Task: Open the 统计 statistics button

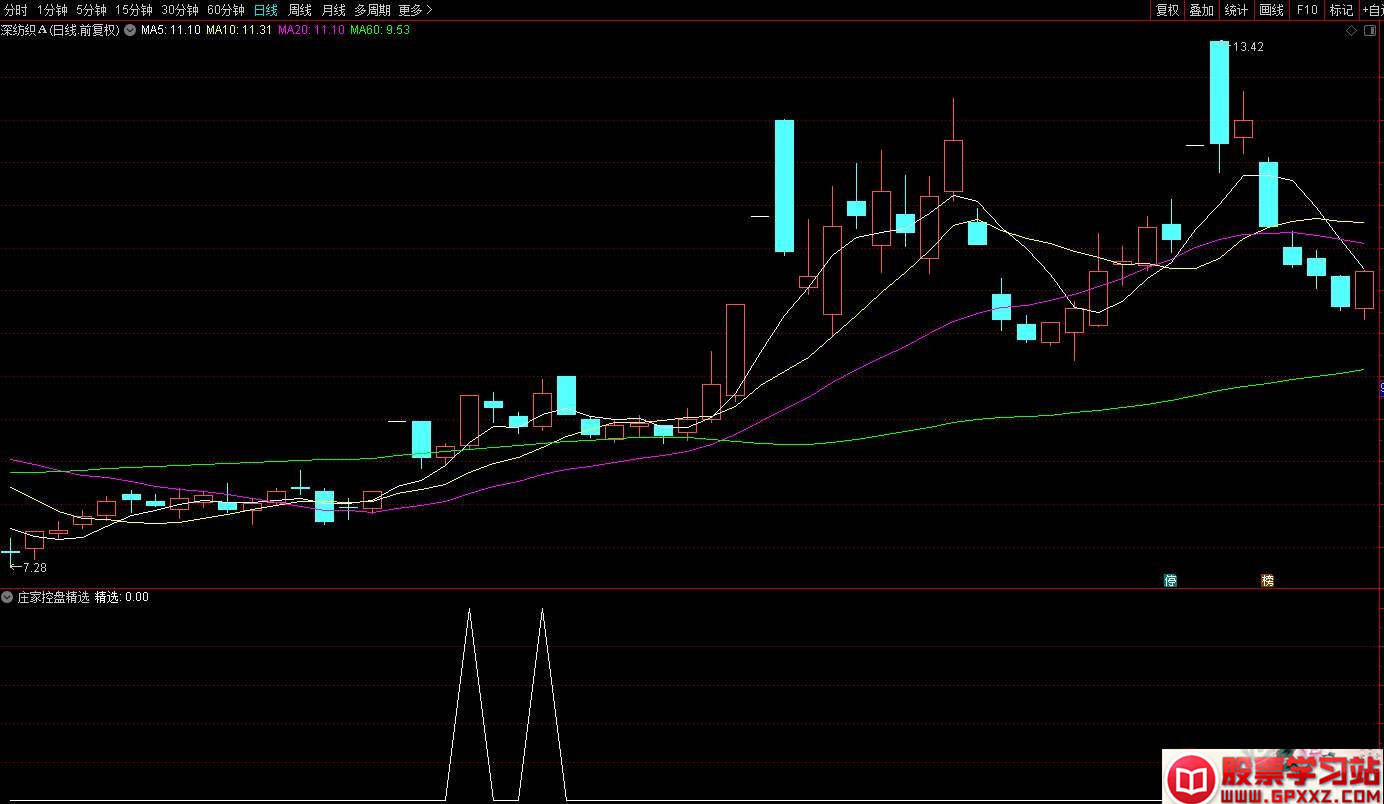Action: pos(1236,10)
